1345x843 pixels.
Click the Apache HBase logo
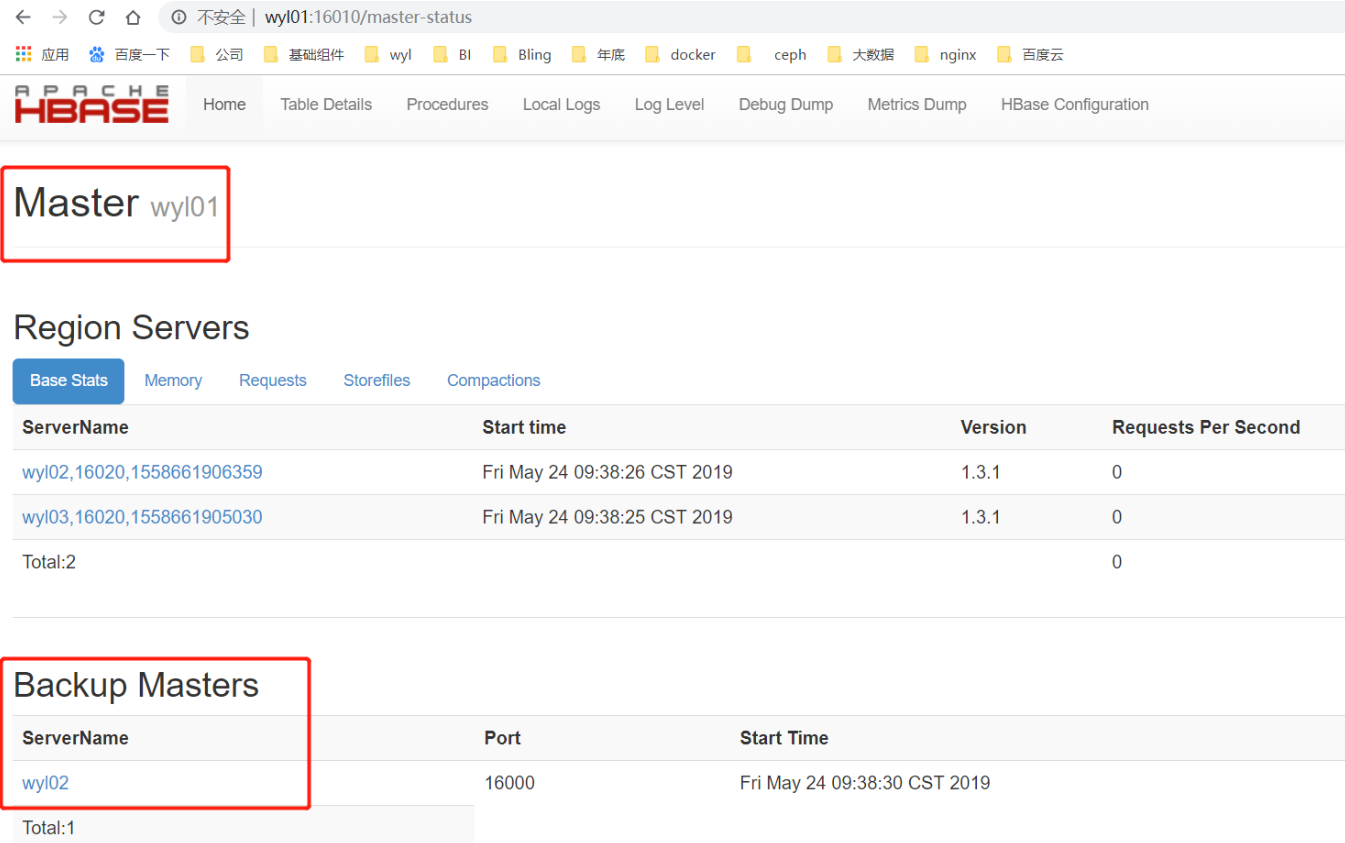click(x=90, y=103)
